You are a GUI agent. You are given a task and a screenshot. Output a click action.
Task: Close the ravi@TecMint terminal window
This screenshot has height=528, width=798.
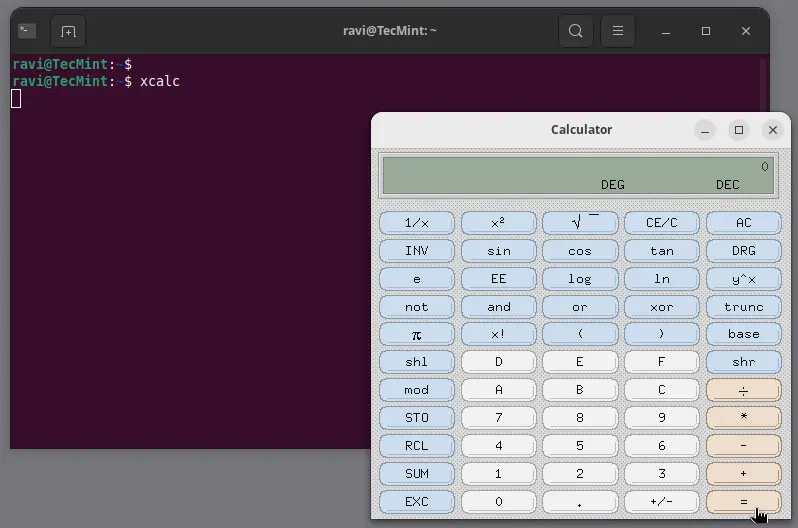pos(746,31)
